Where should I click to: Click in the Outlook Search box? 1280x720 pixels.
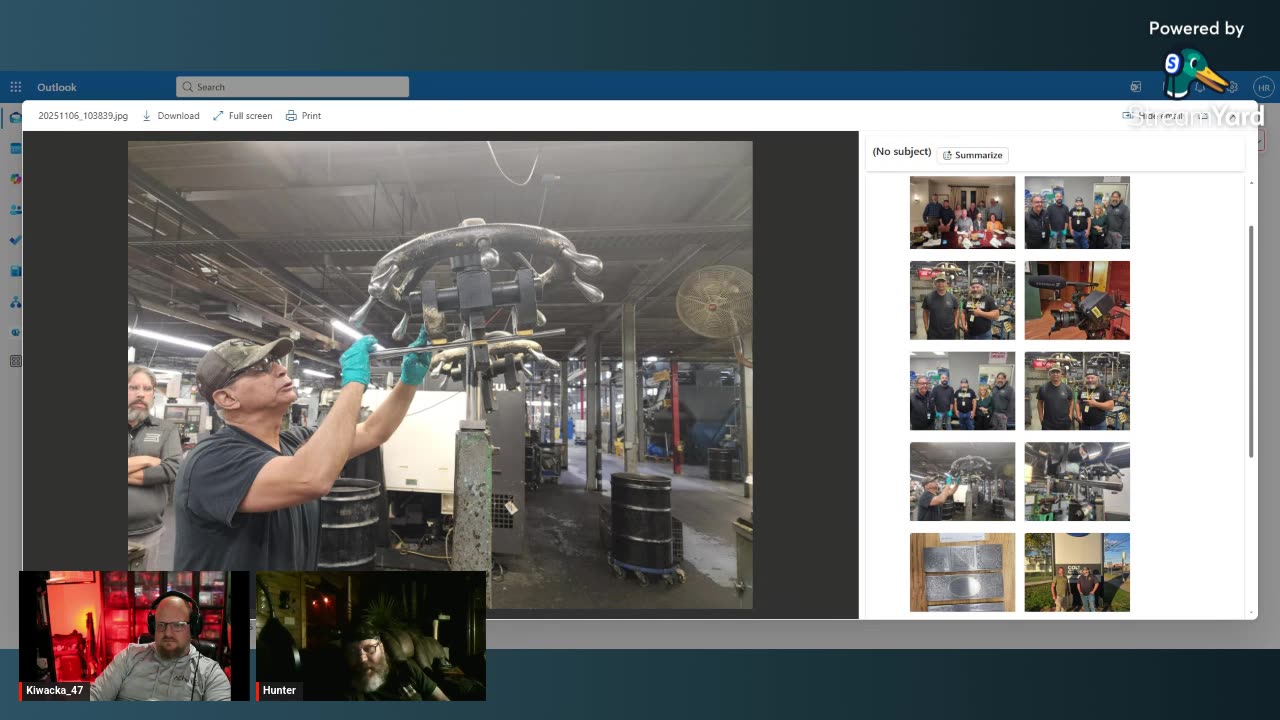click(292, 87)
